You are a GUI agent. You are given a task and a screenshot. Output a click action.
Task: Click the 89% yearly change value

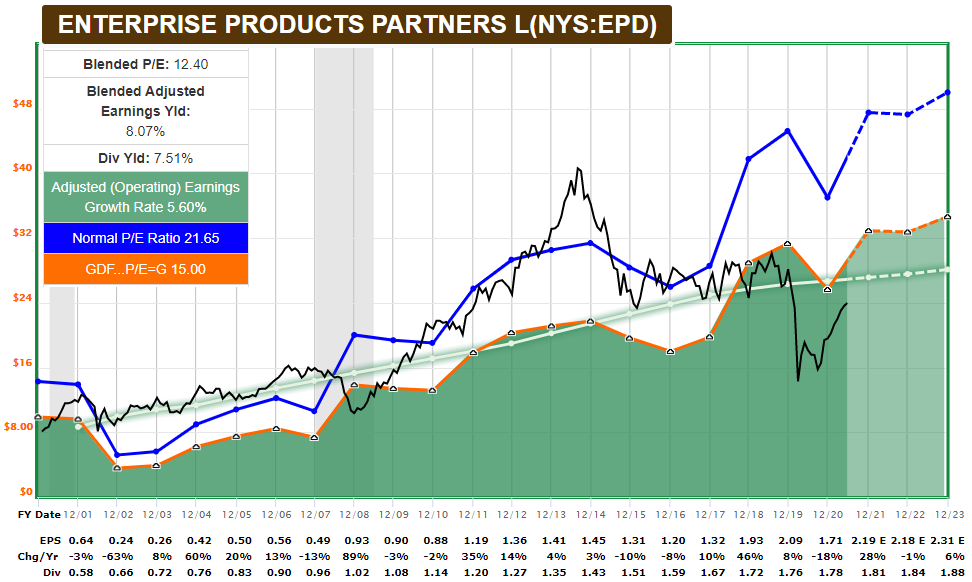(357, 557)
